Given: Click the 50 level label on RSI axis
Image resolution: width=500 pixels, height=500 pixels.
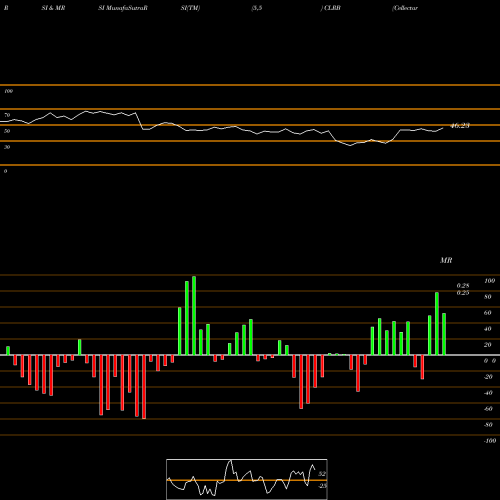Looking at the screenshot, I should tap(7, 131).
